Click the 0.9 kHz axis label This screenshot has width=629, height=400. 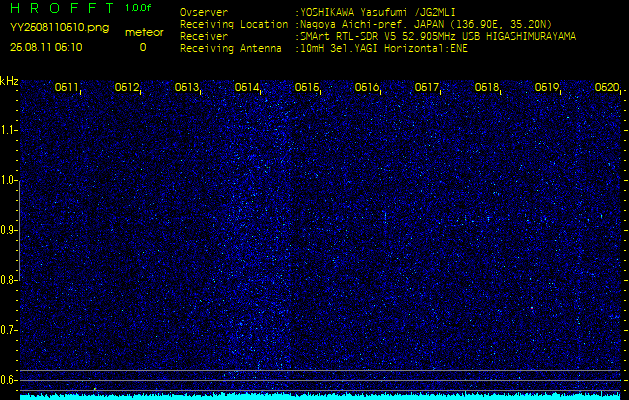(x=8, y=230)
